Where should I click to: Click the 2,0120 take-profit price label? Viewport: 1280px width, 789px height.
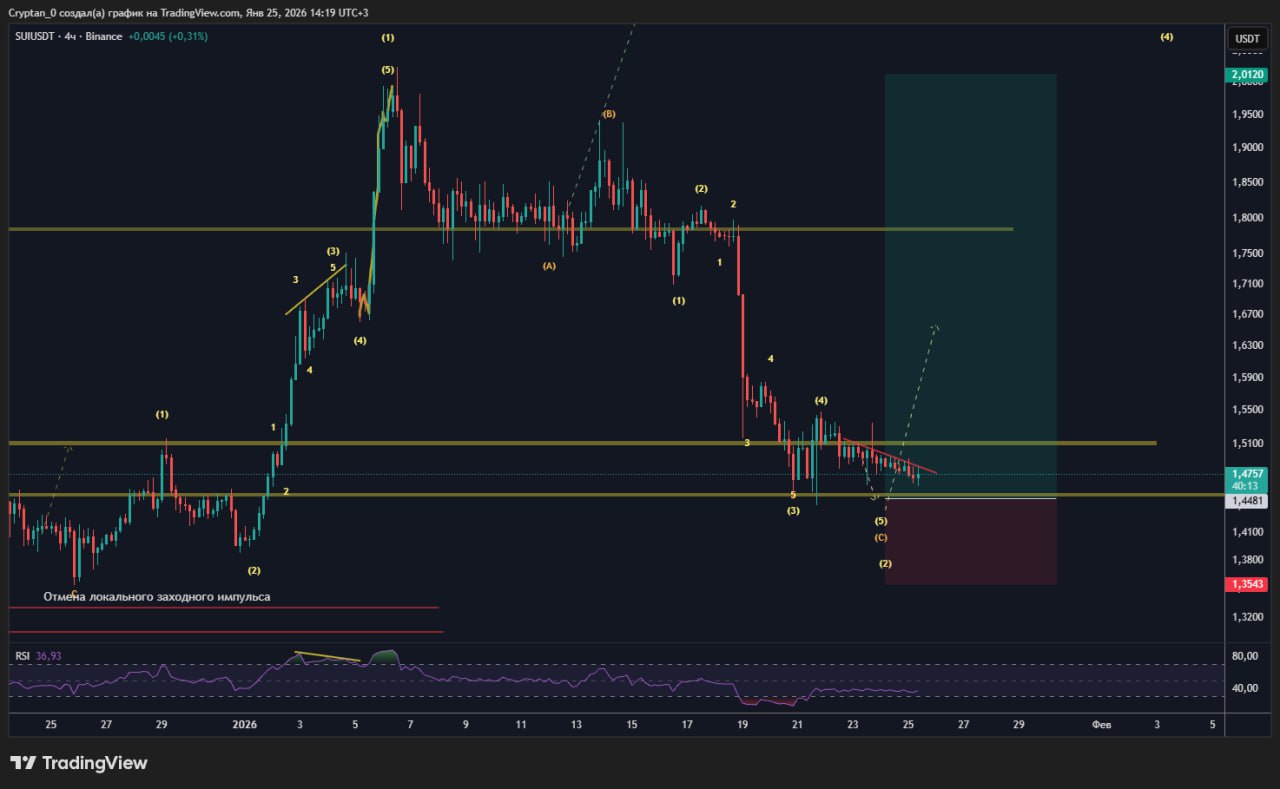[1247, 74]
